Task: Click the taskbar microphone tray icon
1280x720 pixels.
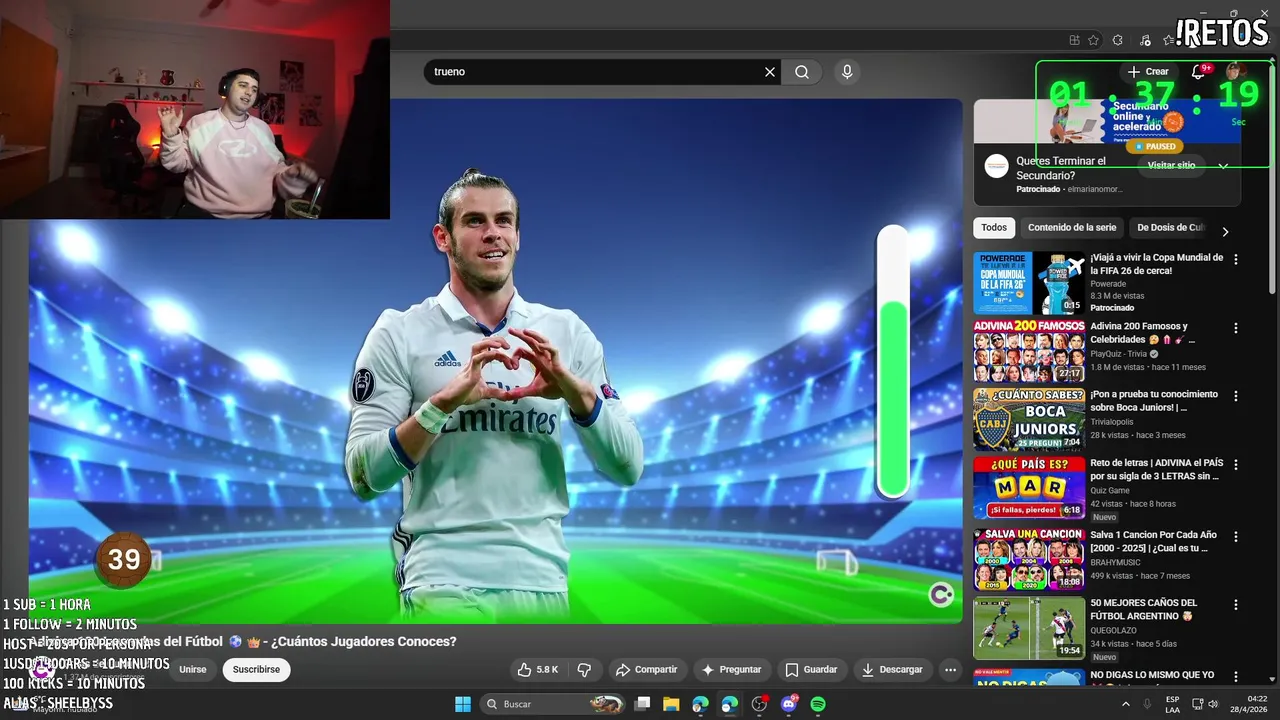Action: click(1147, 704)
